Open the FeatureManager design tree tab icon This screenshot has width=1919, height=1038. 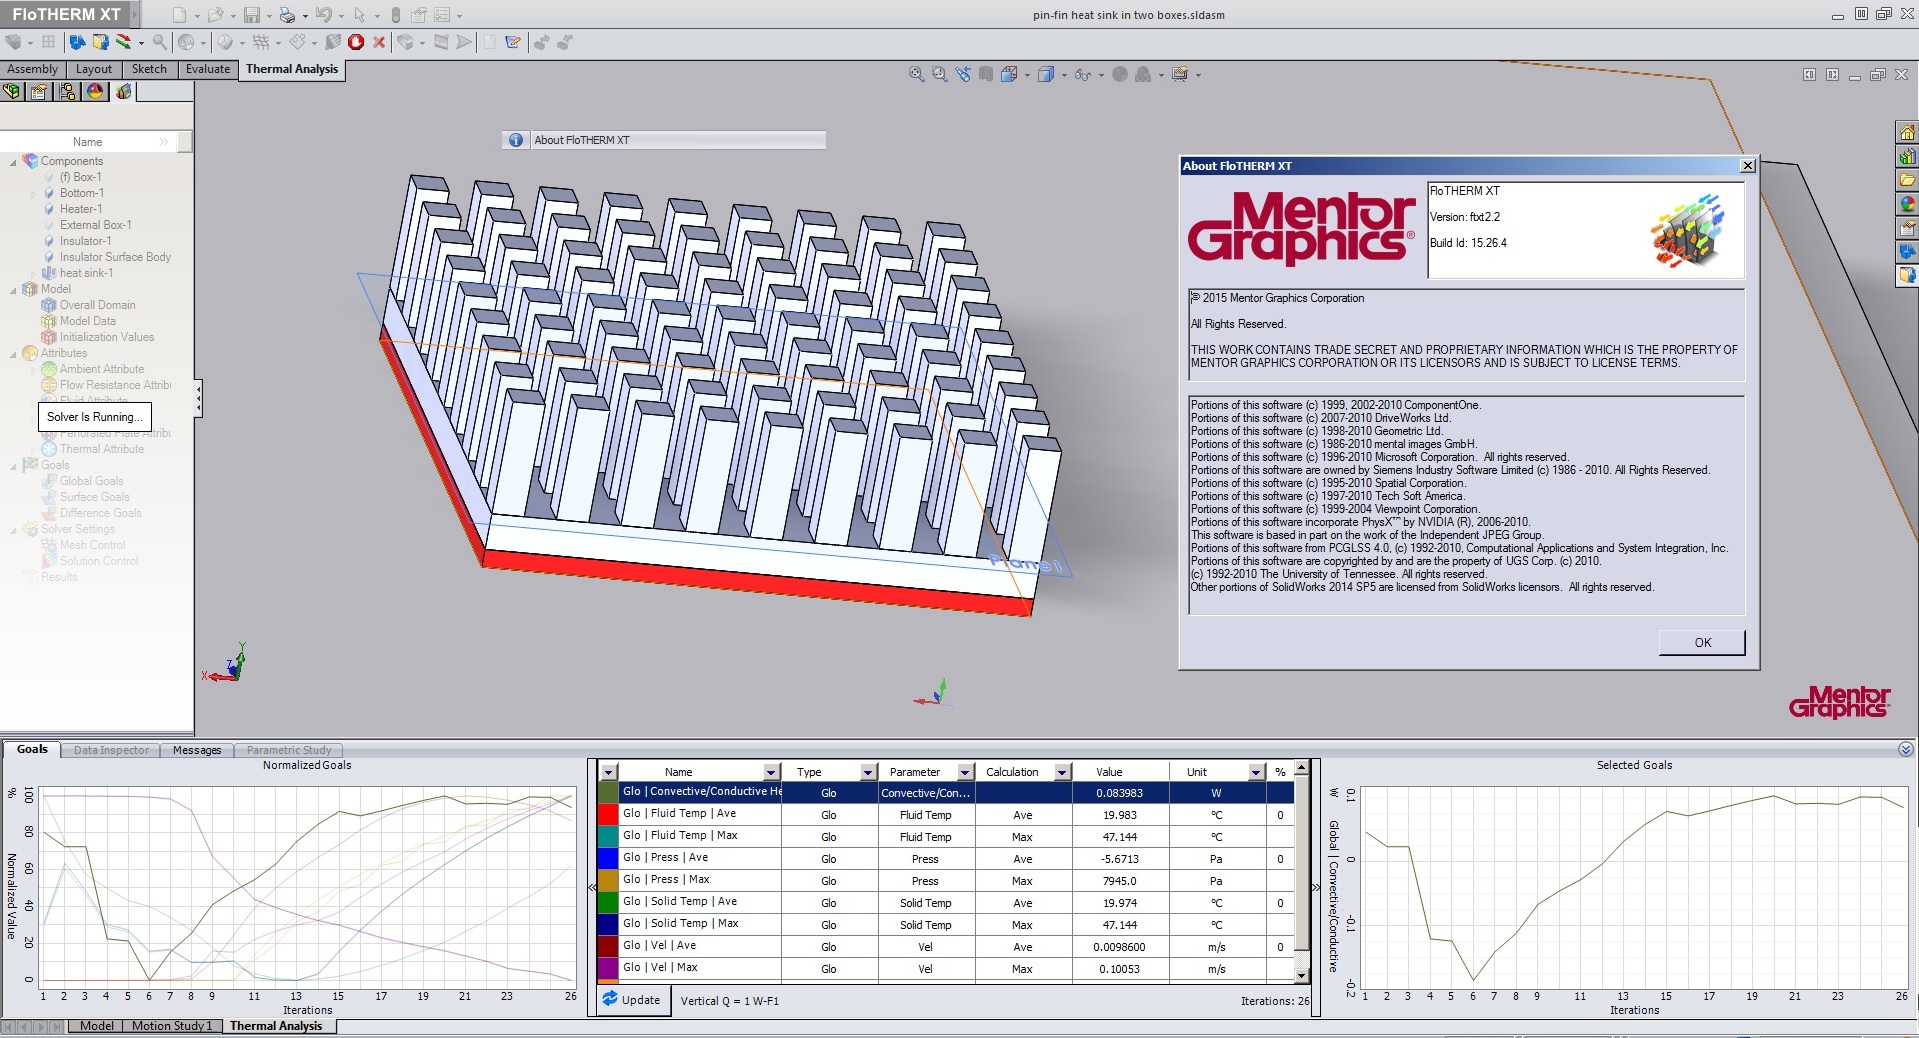(11, 92)
